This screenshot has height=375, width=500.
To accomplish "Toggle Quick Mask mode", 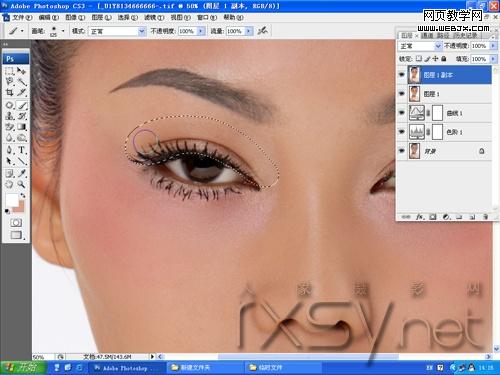I will click(x=16, y=223).
